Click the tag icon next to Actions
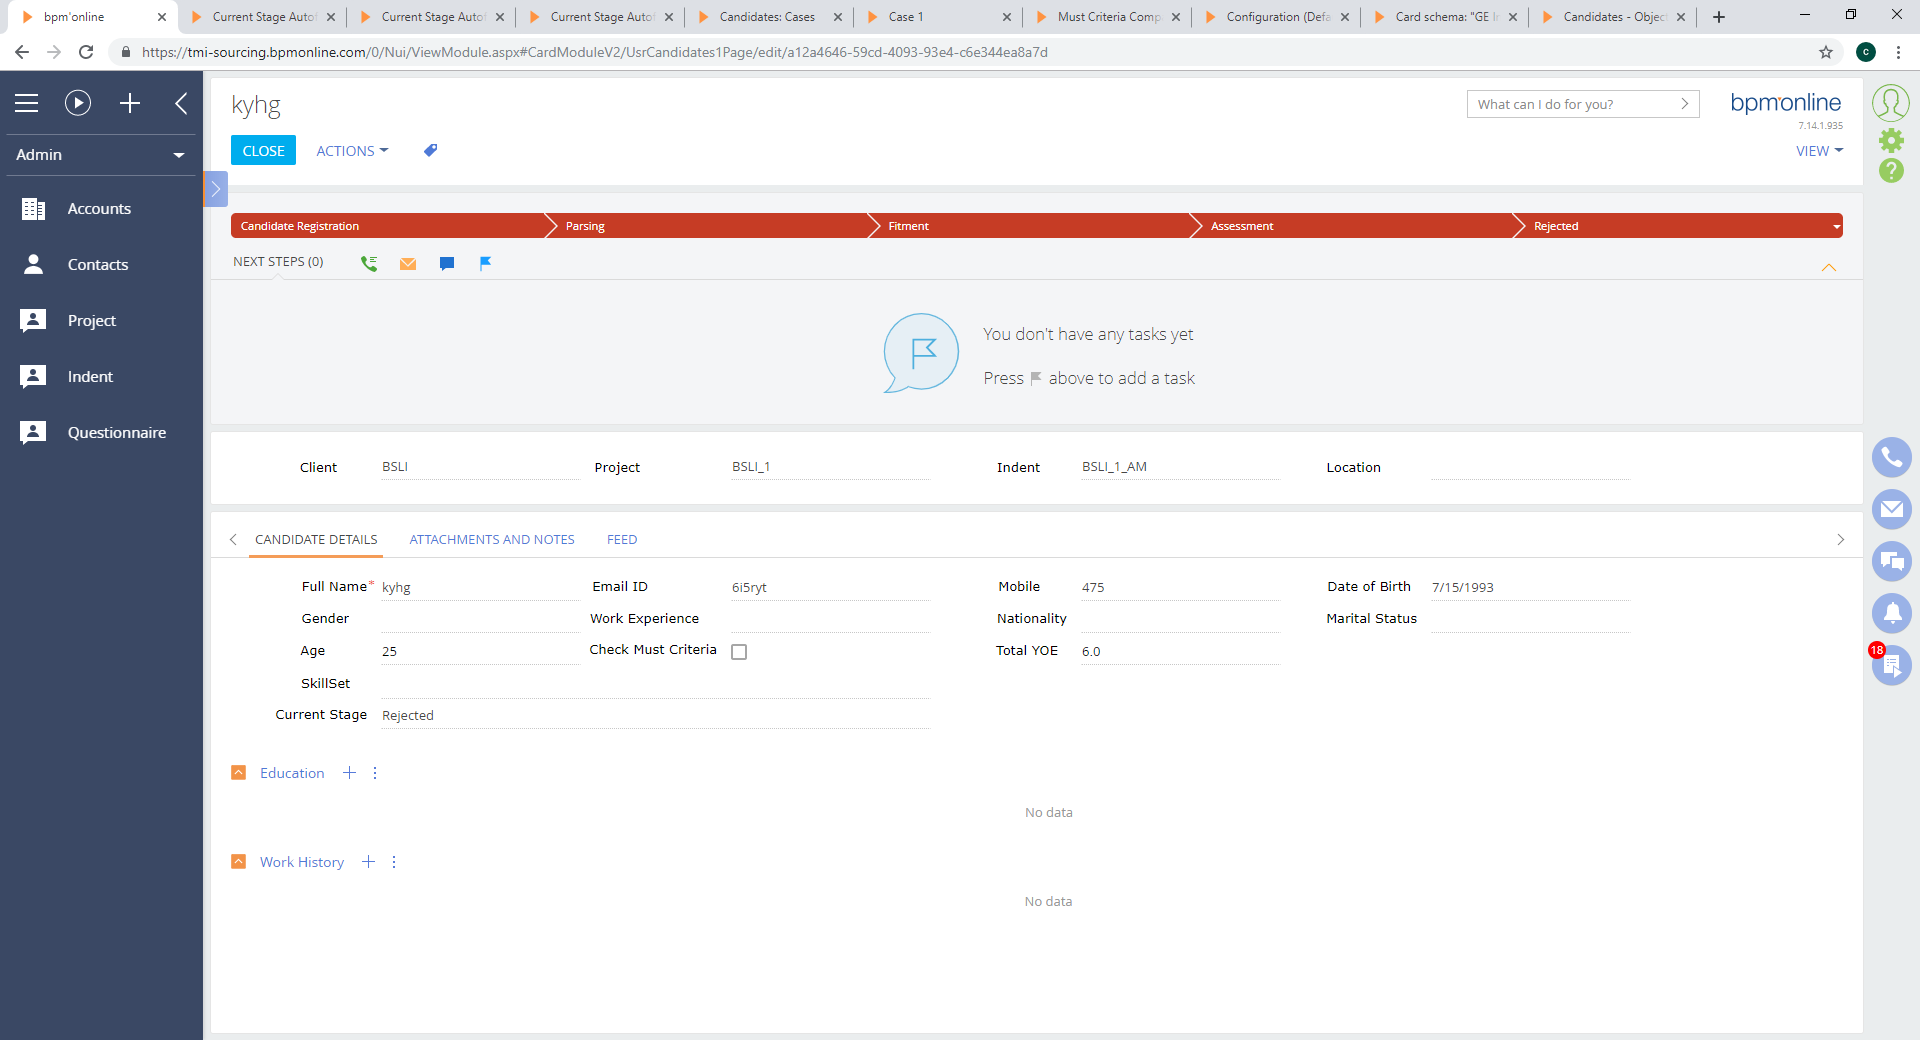This screenshot has height=1040, width=1920. 430,151
